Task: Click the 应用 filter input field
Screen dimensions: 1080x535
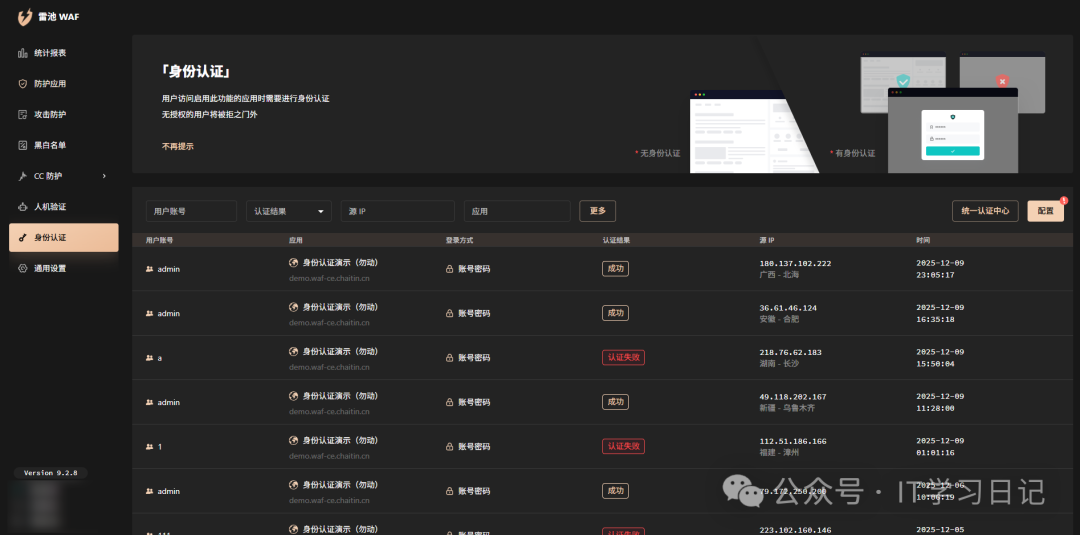Action: [x=516, y=211]
